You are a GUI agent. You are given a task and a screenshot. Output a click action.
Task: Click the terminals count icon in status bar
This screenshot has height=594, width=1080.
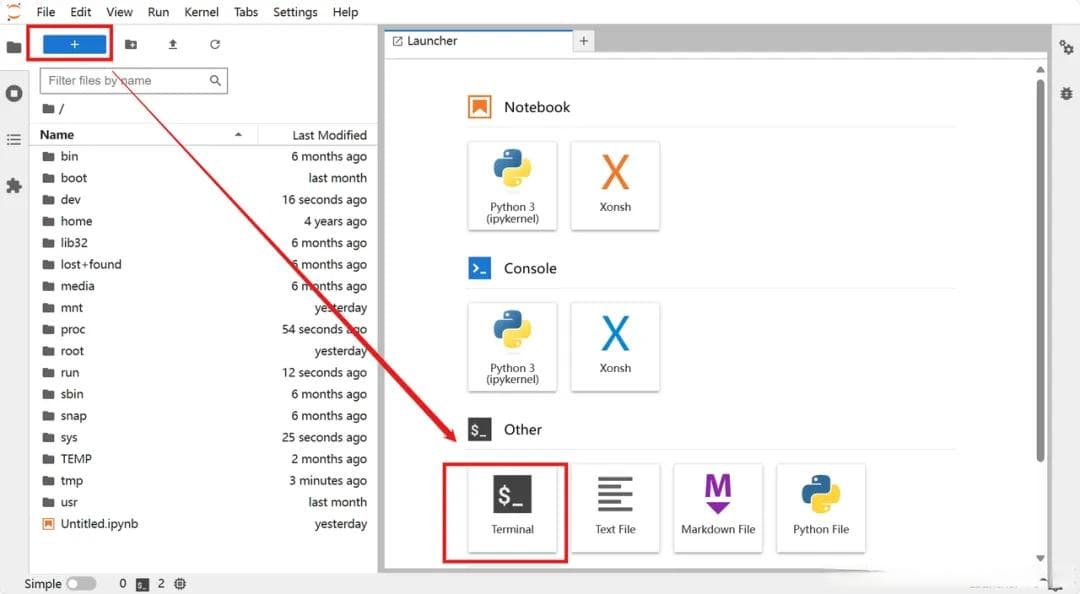click(143, 584)
